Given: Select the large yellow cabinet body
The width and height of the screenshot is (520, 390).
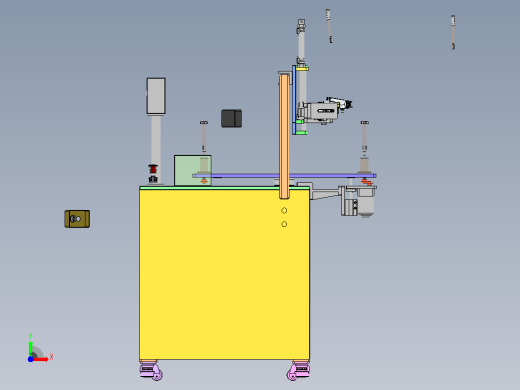Looking at the screenshot, I should tap(224, 274).
